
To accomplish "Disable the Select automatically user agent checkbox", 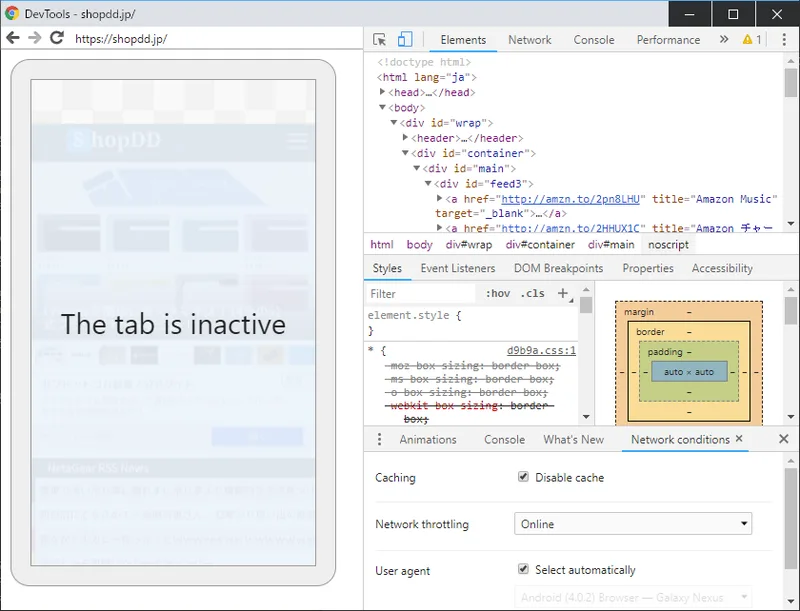I will pos(523,567).
